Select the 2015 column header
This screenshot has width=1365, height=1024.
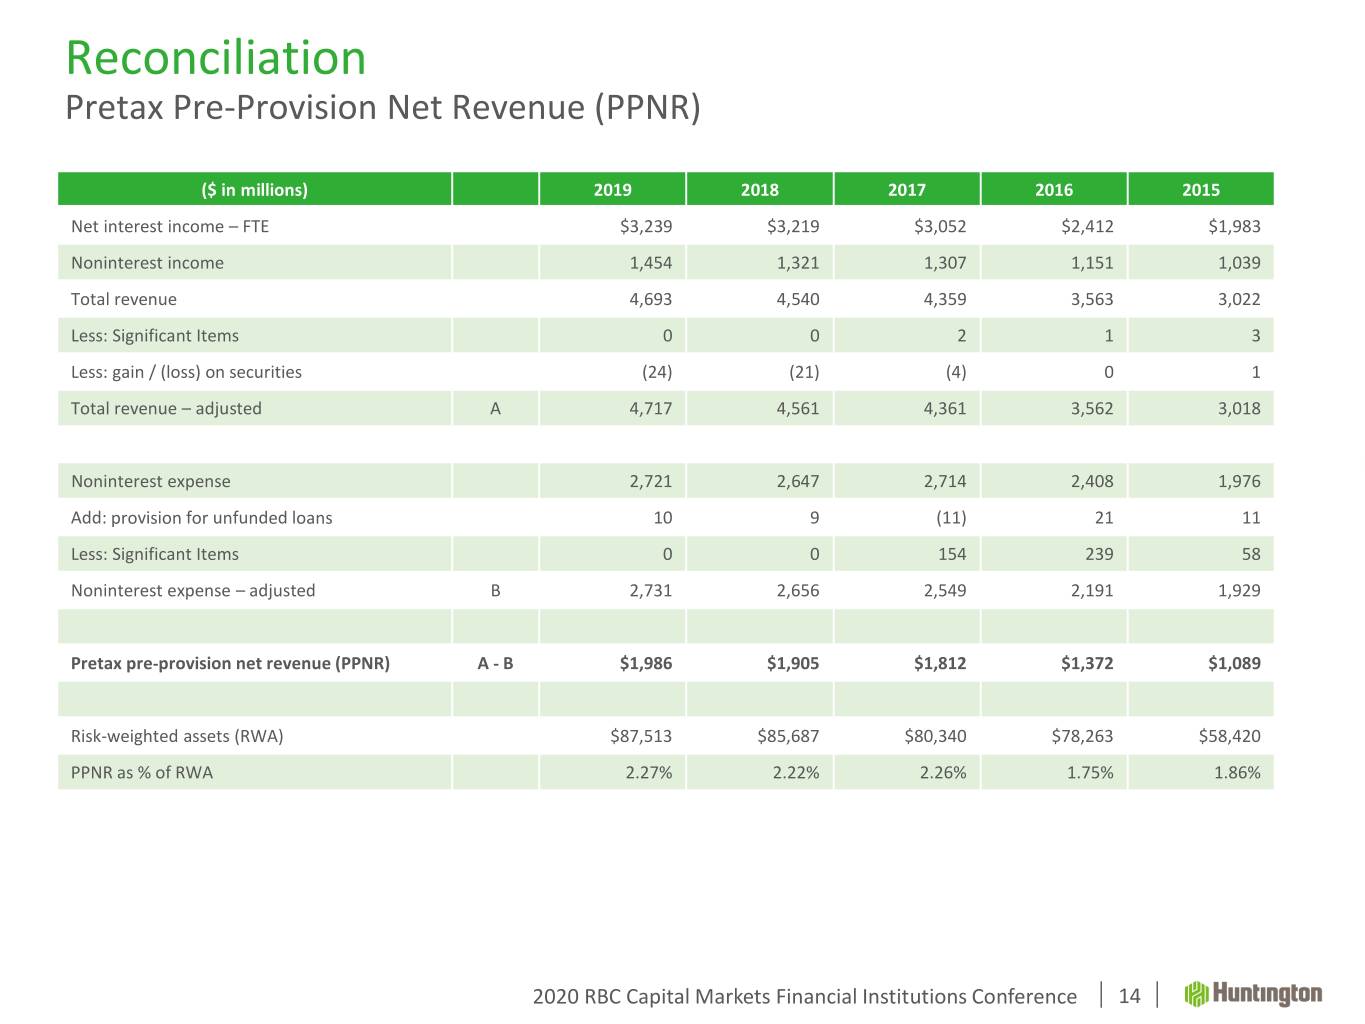point(1200,190)
